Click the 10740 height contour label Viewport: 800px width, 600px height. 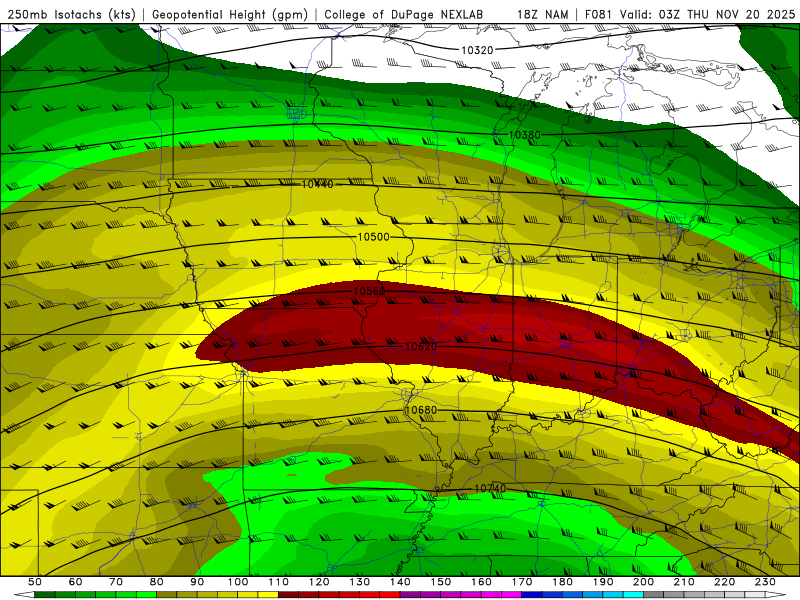490,488
